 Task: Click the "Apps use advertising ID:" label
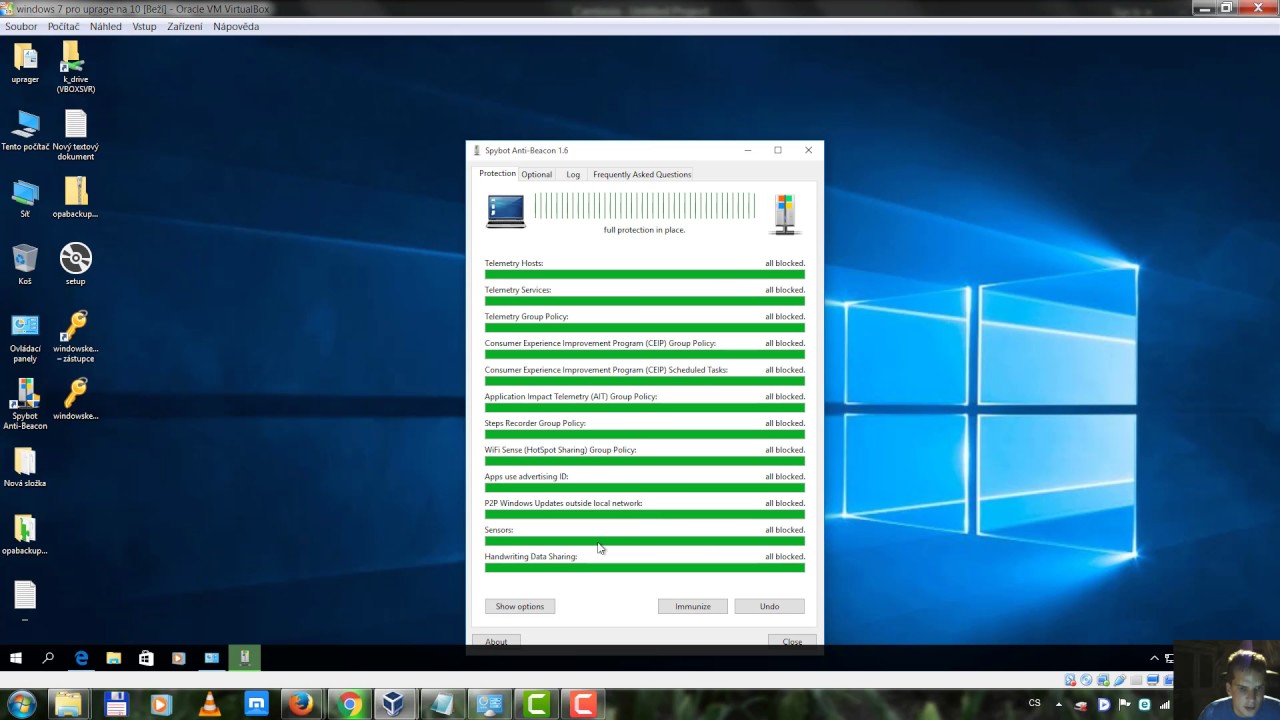click(527, 477)
